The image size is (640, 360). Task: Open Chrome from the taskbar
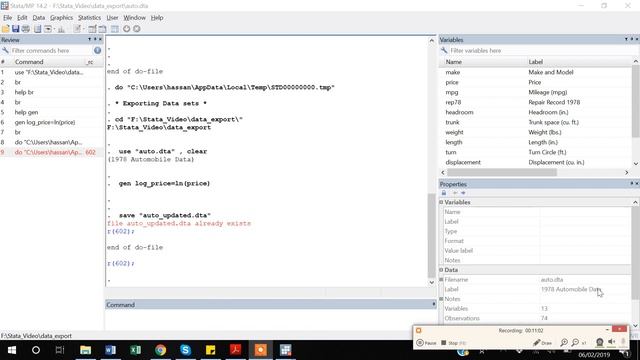(160, 350)
